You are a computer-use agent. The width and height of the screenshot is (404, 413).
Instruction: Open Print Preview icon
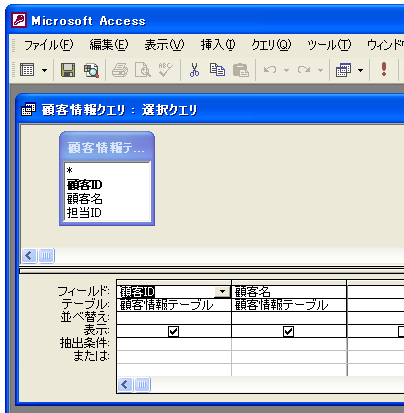tap(143, 70)
